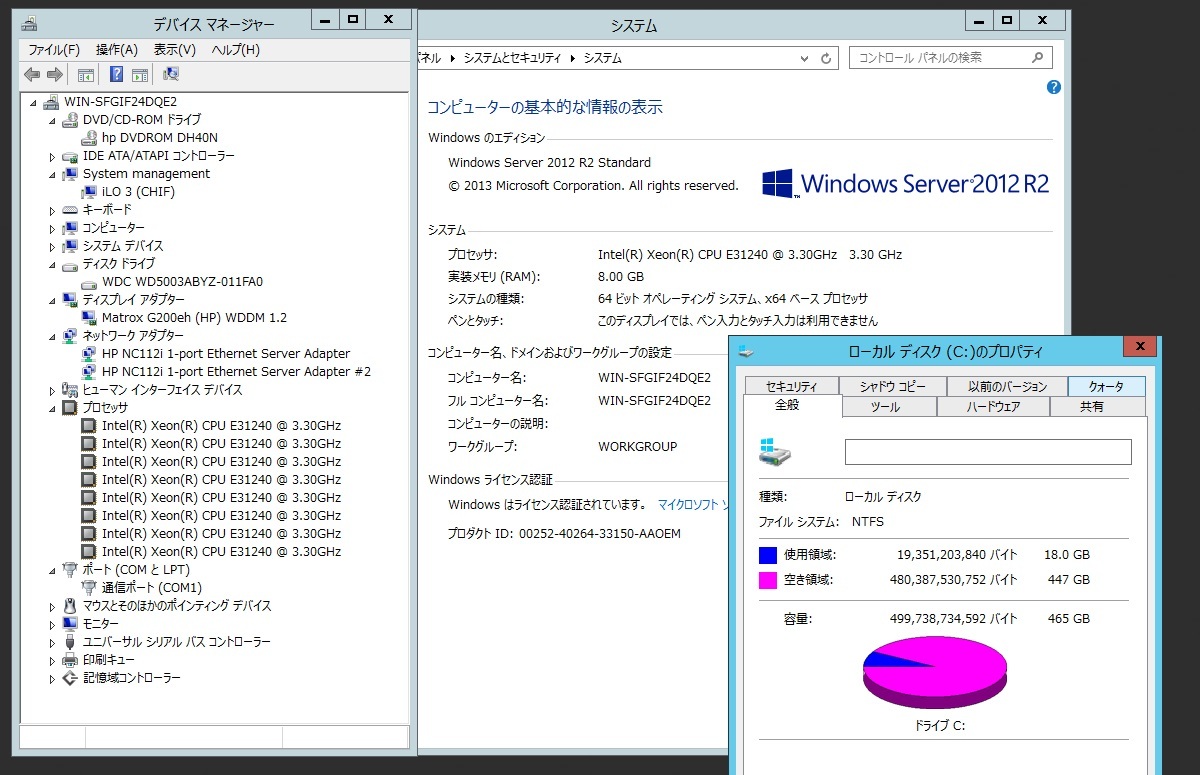
Task: Click the show/hide console tree toolbar icon
Action: 86,74
